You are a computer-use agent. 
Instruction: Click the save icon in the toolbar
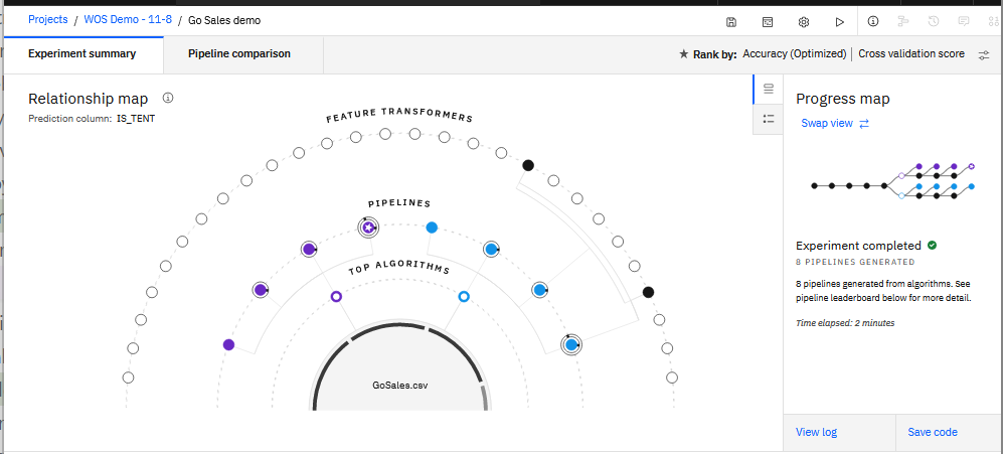pyautogui.click(x=731, y=21)
